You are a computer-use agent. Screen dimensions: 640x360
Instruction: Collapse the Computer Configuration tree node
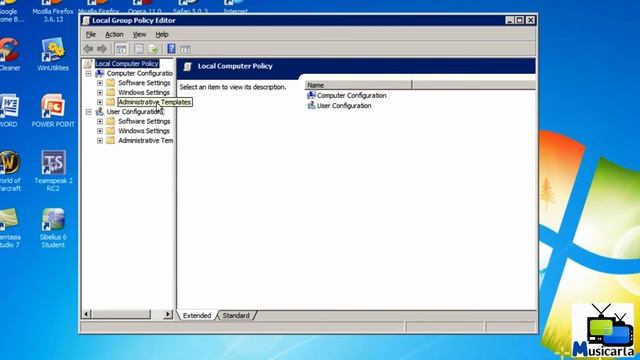(89, 73)
